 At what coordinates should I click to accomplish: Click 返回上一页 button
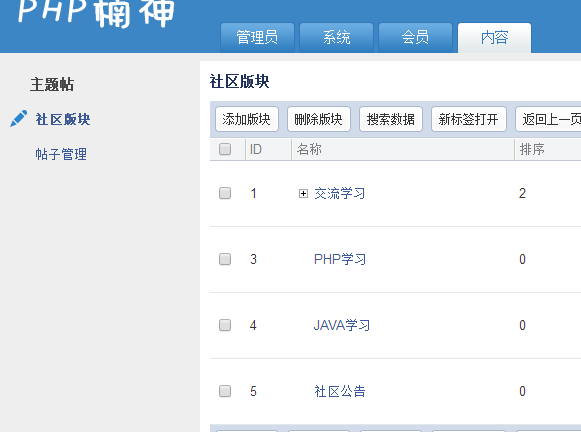550,119
